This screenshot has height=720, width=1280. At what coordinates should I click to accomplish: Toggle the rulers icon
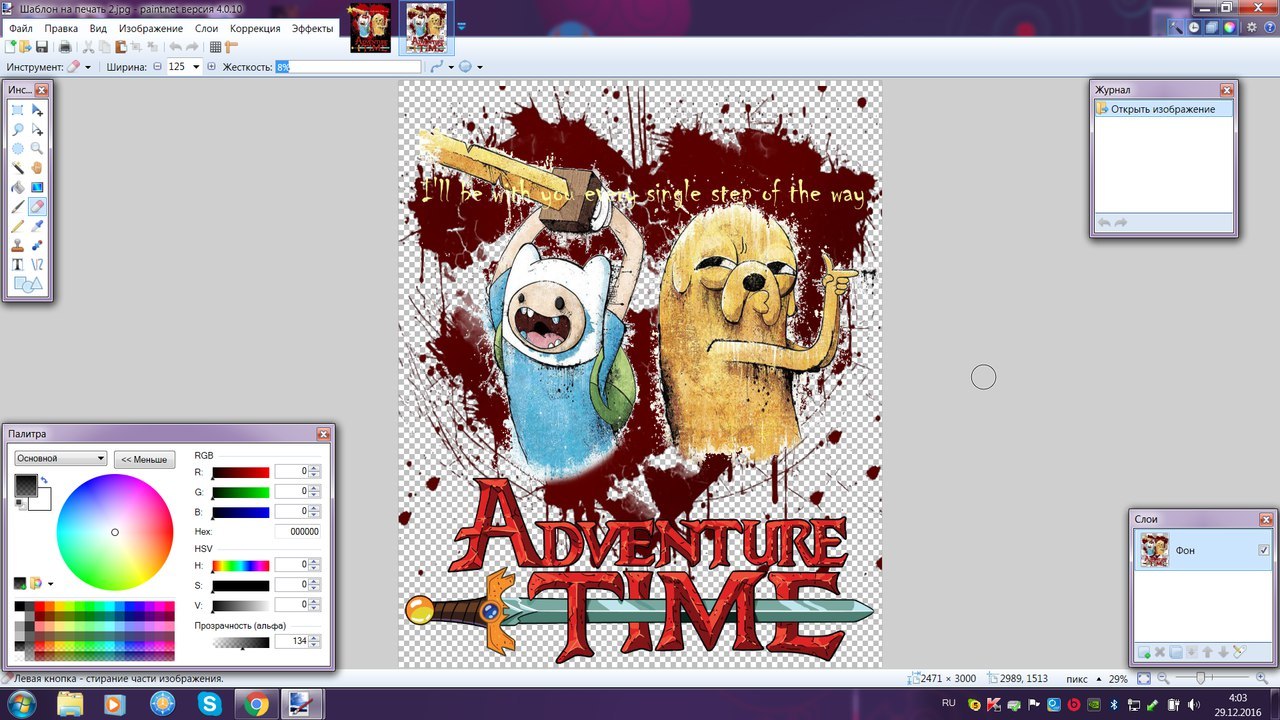point(231,47)
